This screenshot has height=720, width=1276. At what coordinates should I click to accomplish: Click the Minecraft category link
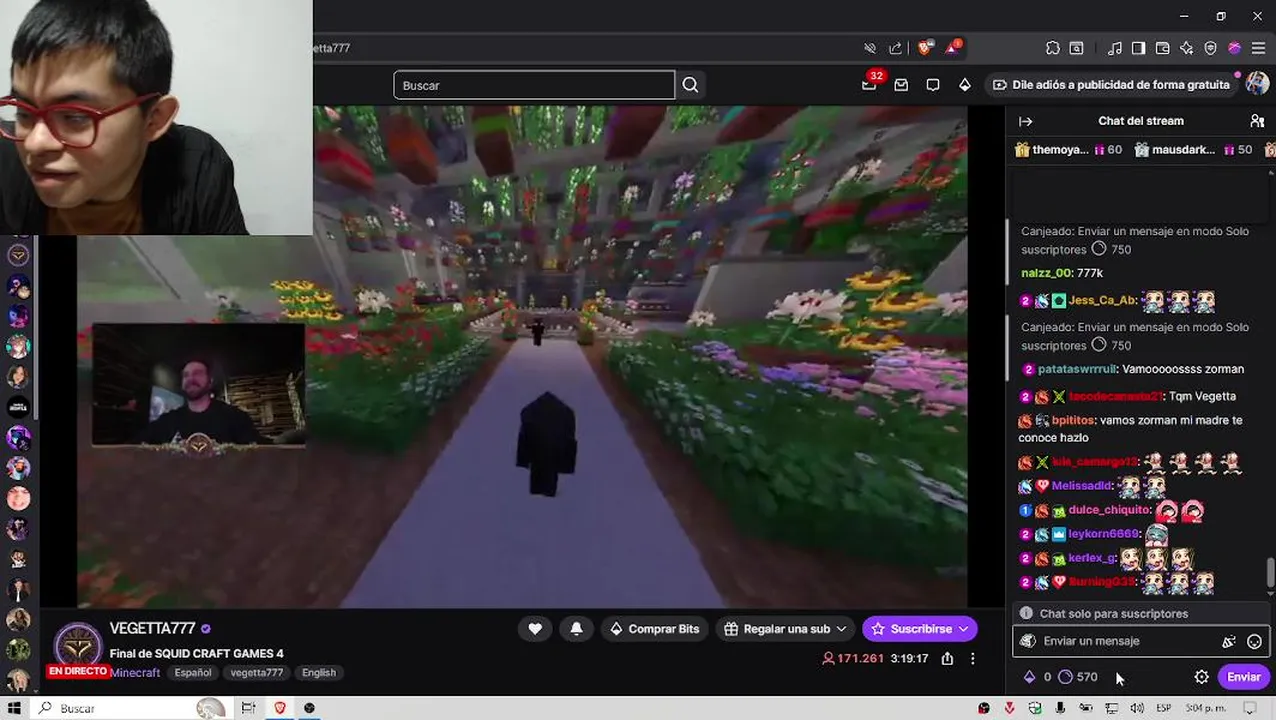point(135,673)
